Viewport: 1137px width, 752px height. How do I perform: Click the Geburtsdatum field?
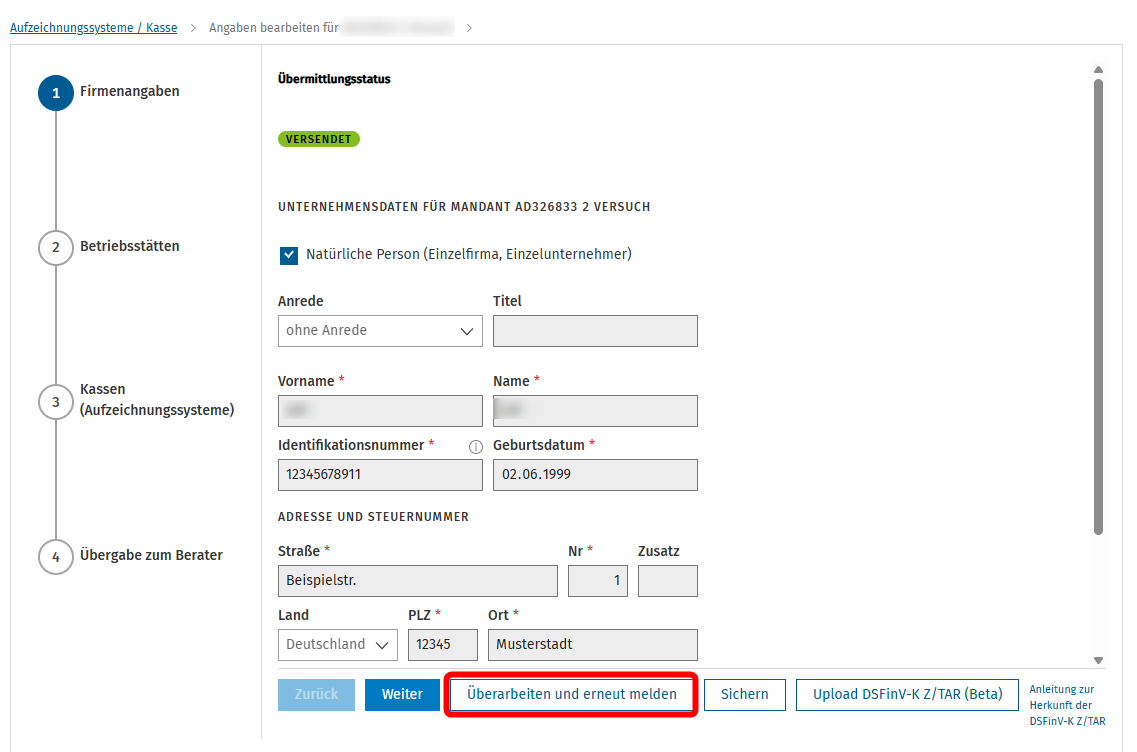[x=595, y=475]
